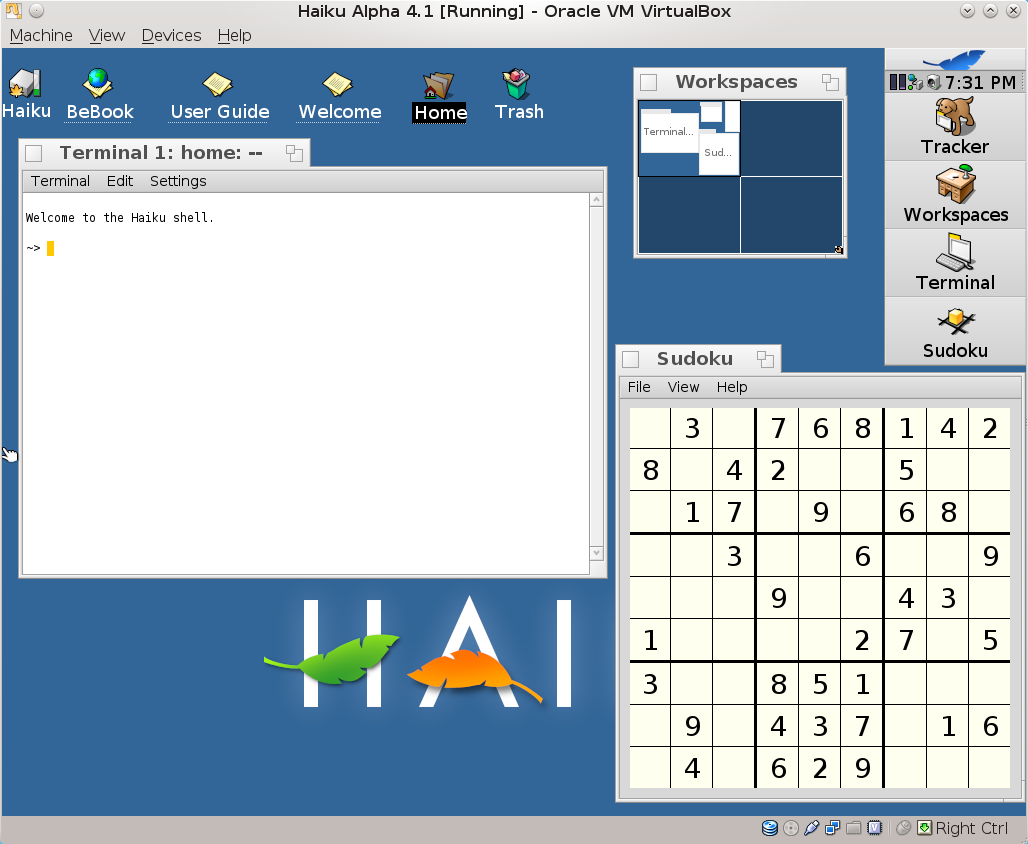This screenshot has height=844, width=1028.
Task: Select the empty top-left Sudoku cell
Action: [x=650, y=429]
